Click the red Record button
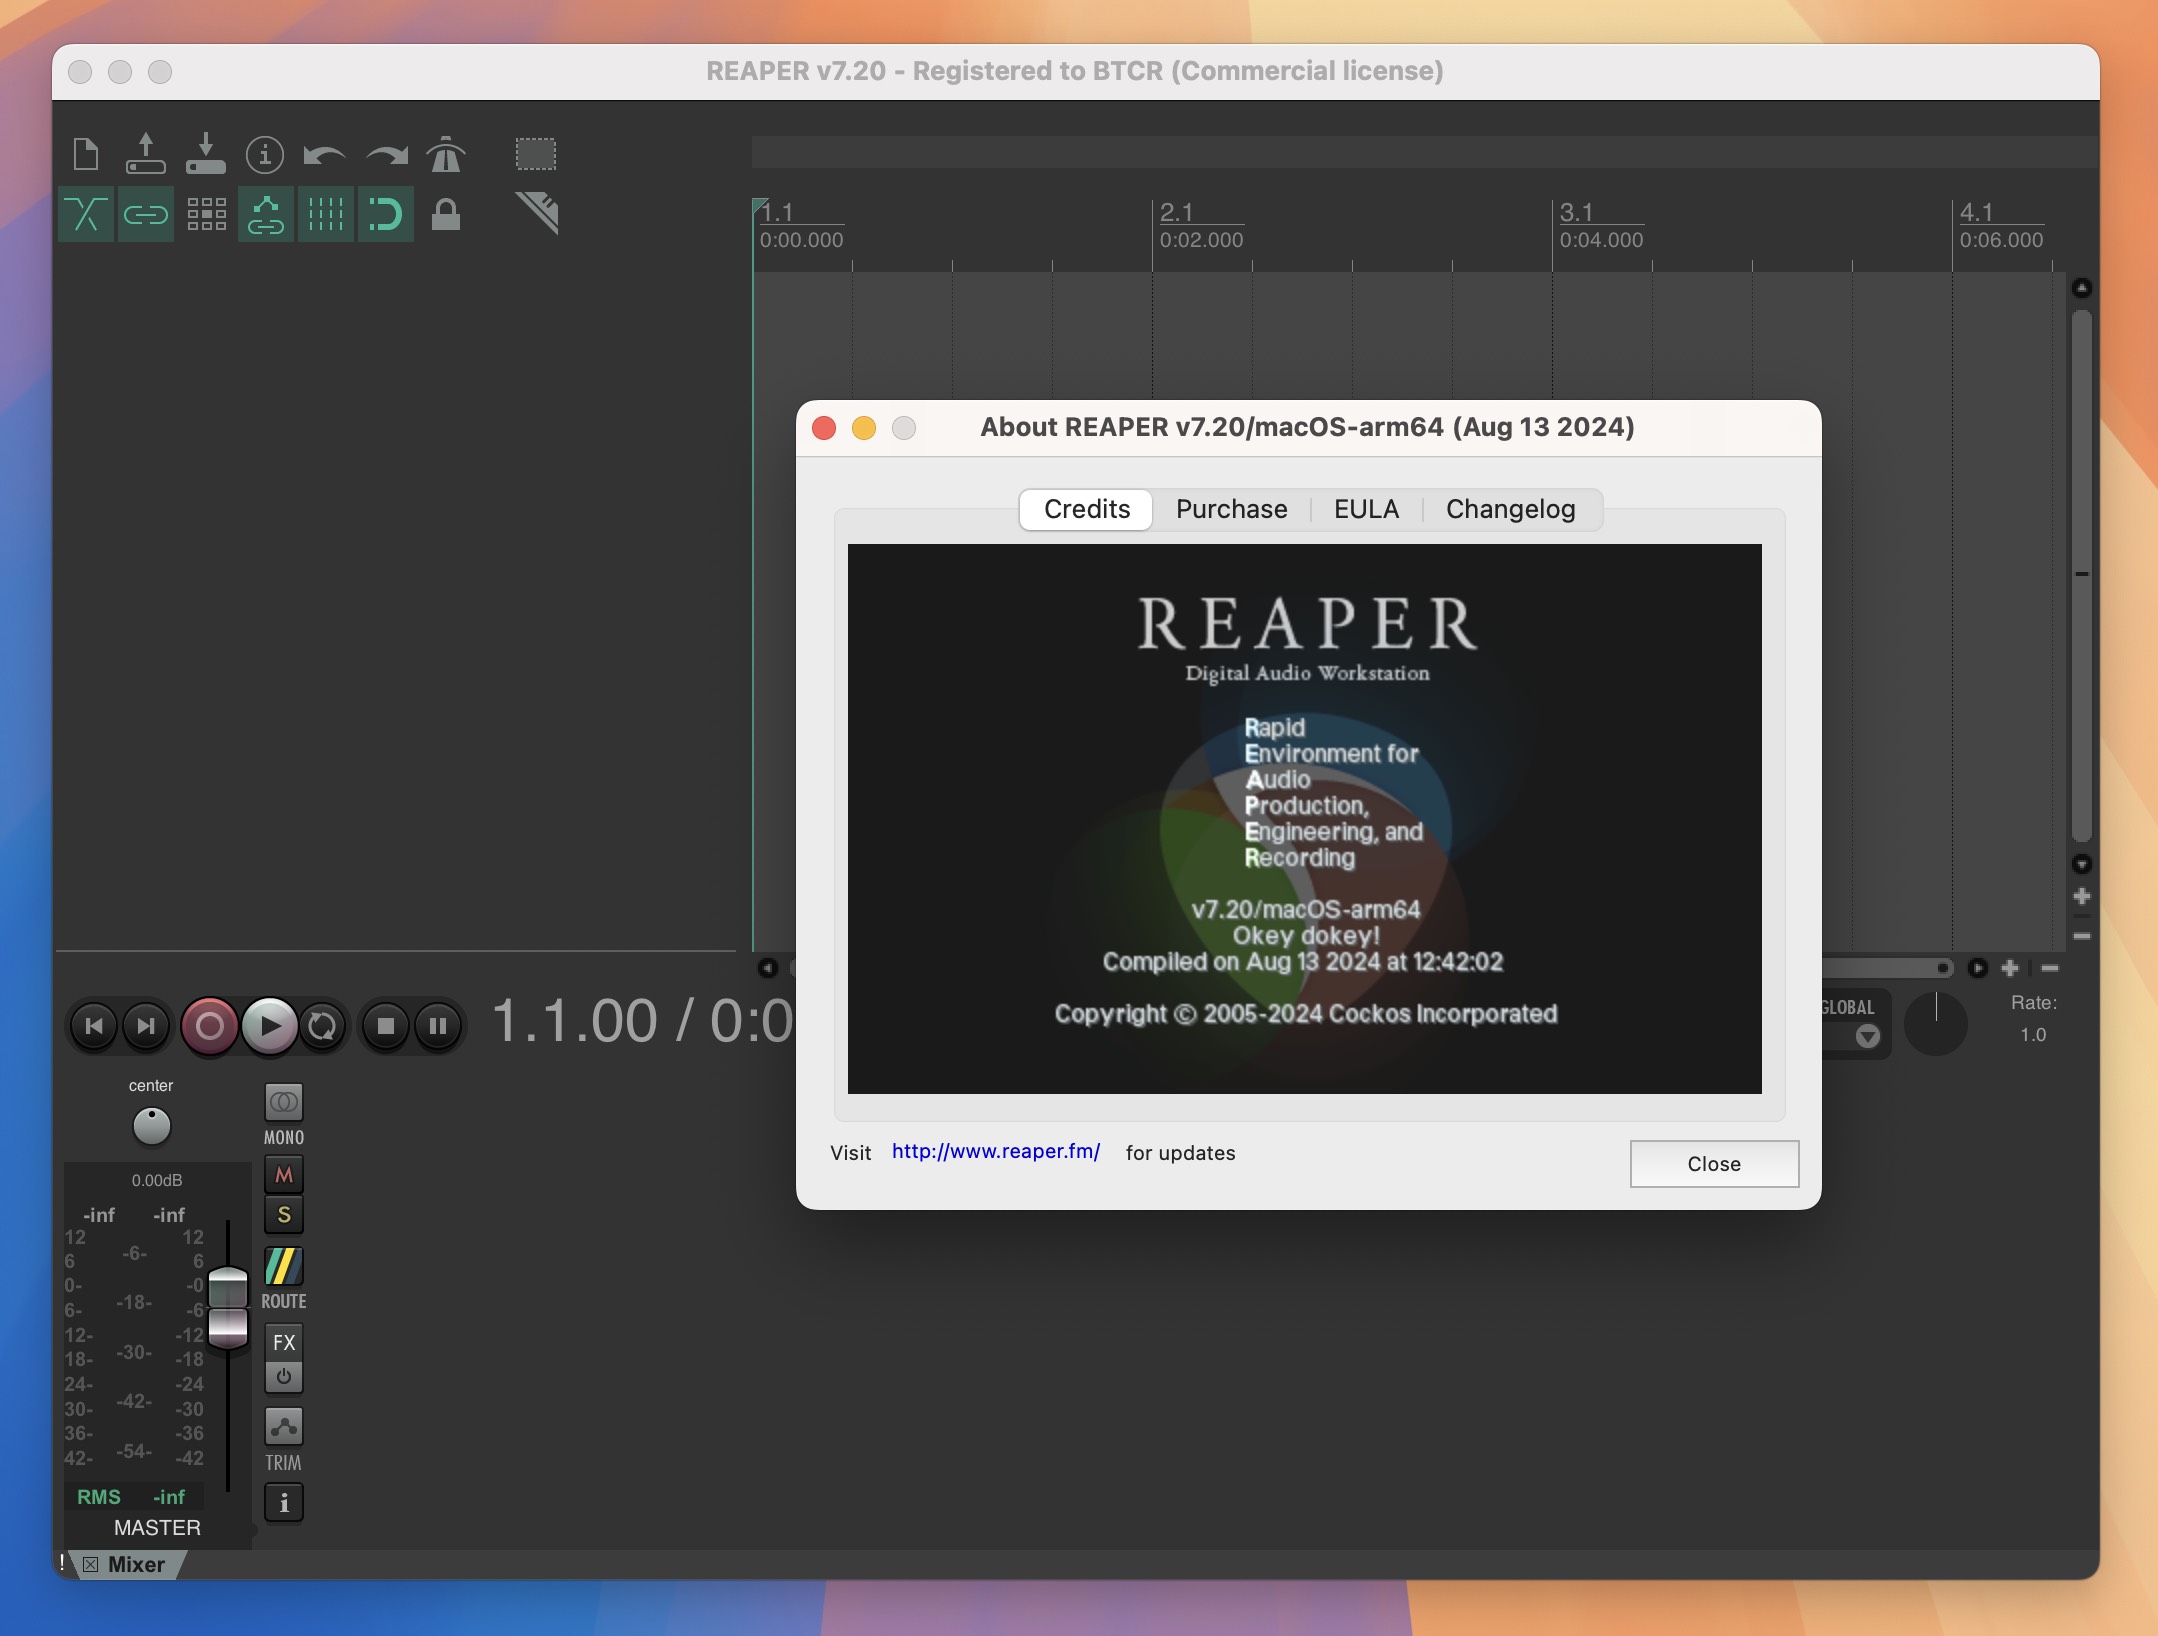This screenshot has width=2158, height=1636. click(x=209, y=1026)
